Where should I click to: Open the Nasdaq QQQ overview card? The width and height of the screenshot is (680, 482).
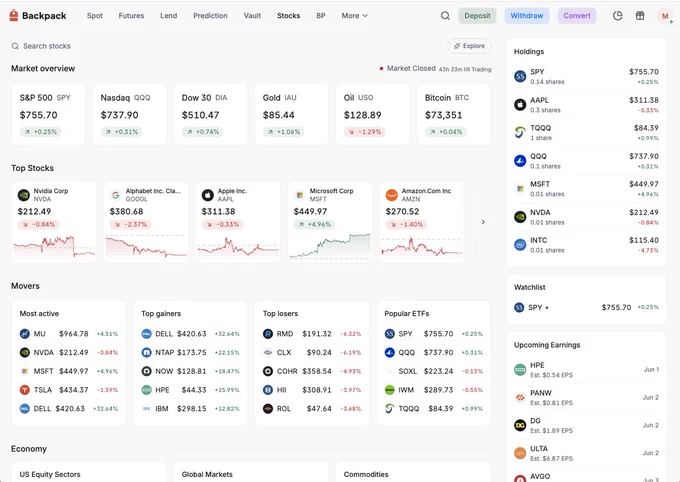point(129,115)
